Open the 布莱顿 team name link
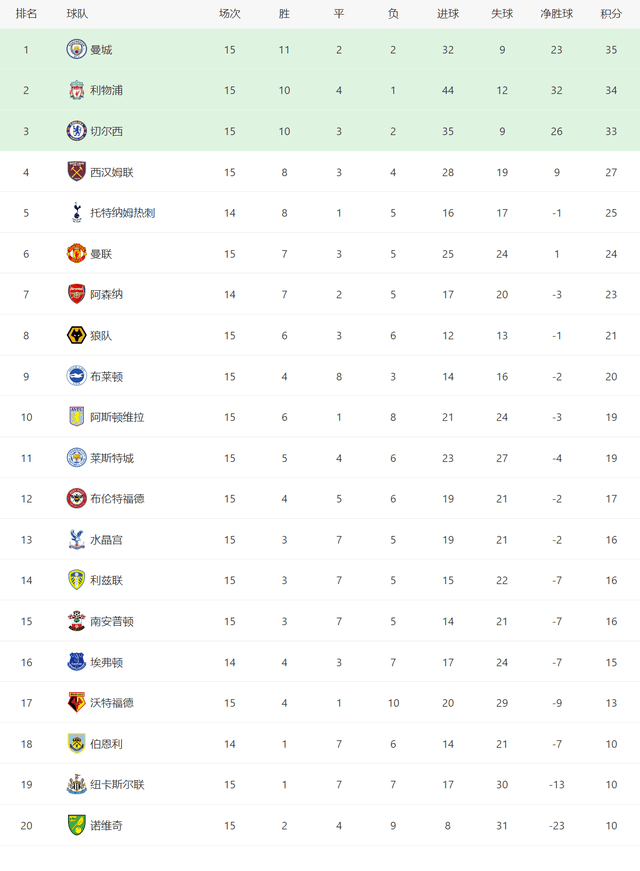 coord(107,377)
